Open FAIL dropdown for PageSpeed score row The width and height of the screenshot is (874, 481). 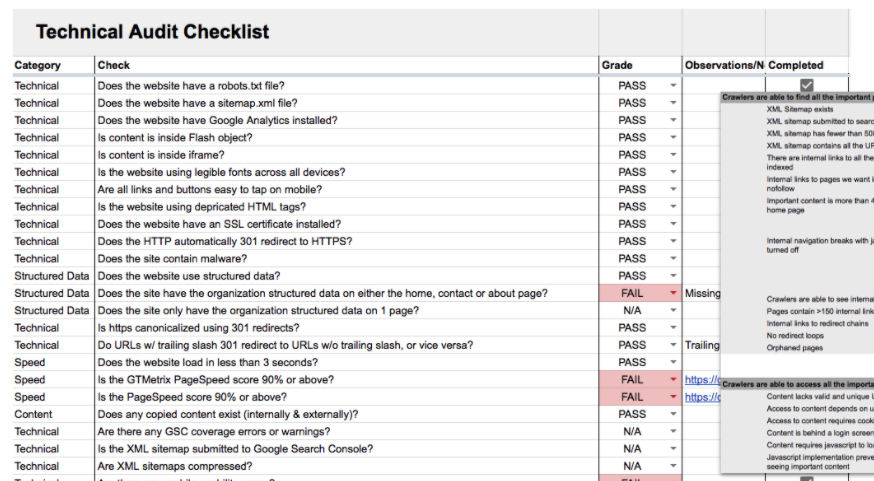[673, 397]
